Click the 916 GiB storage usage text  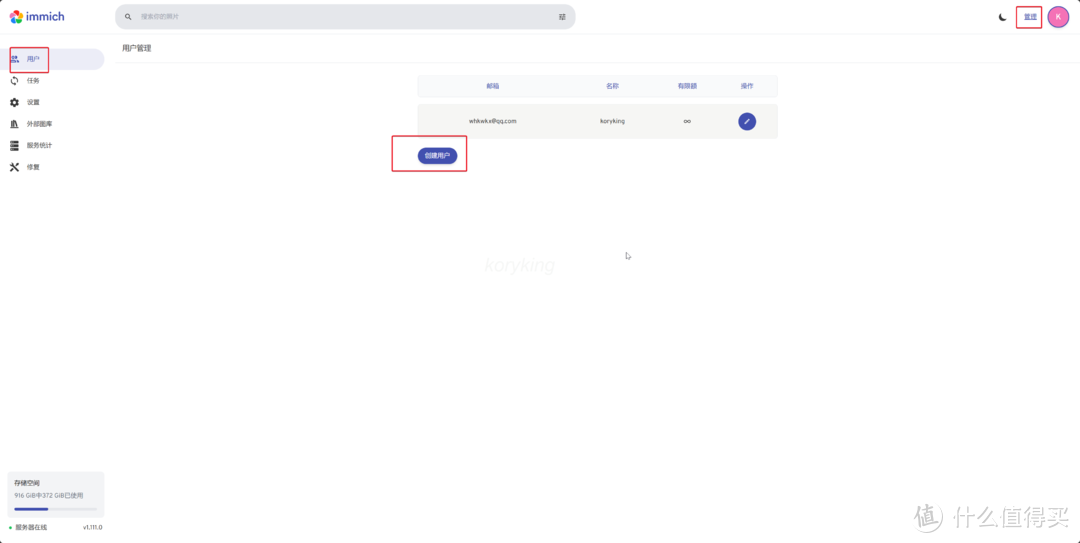[48, 495]
